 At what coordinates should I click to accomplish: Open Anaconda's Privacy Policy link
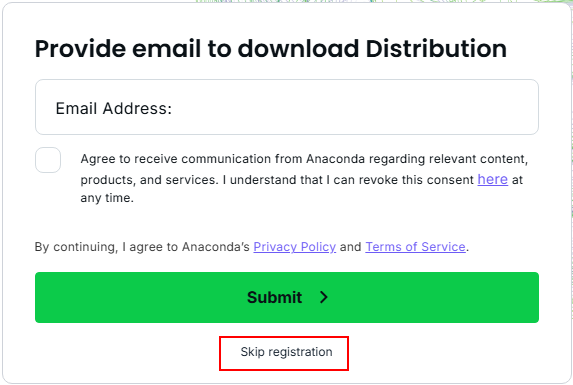295,247
